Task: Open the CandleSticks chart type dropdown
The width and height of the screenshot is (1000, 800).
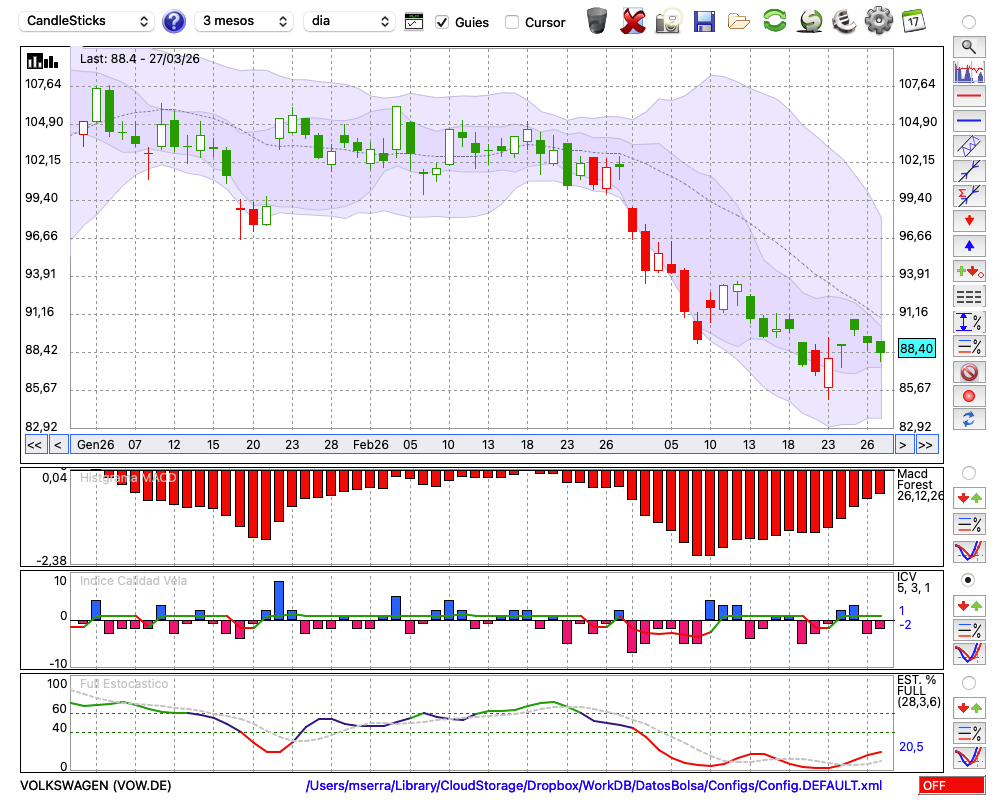Action: (88, 21)
